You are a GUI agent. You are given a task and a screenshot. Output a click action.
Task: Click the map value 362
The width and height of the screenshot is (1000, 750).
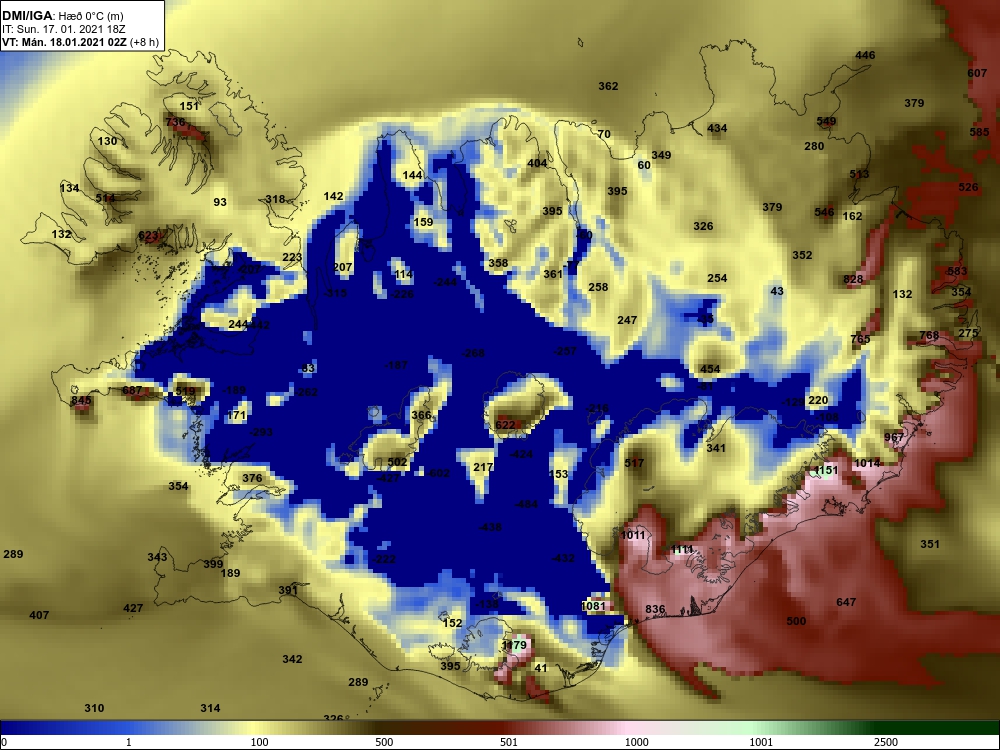608,86
